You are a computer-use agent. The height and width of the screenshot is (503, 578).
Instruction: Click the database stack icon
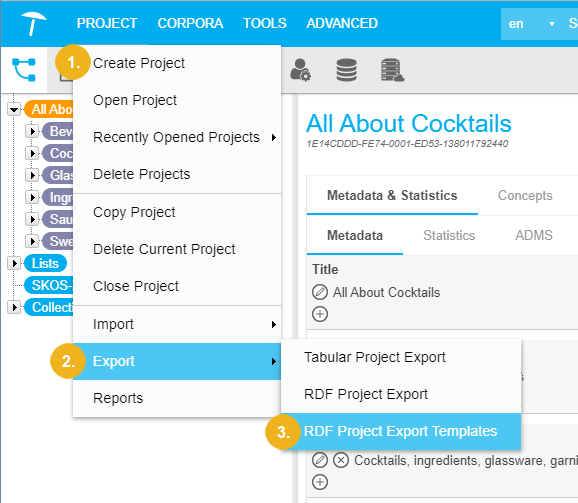(347, 70)
